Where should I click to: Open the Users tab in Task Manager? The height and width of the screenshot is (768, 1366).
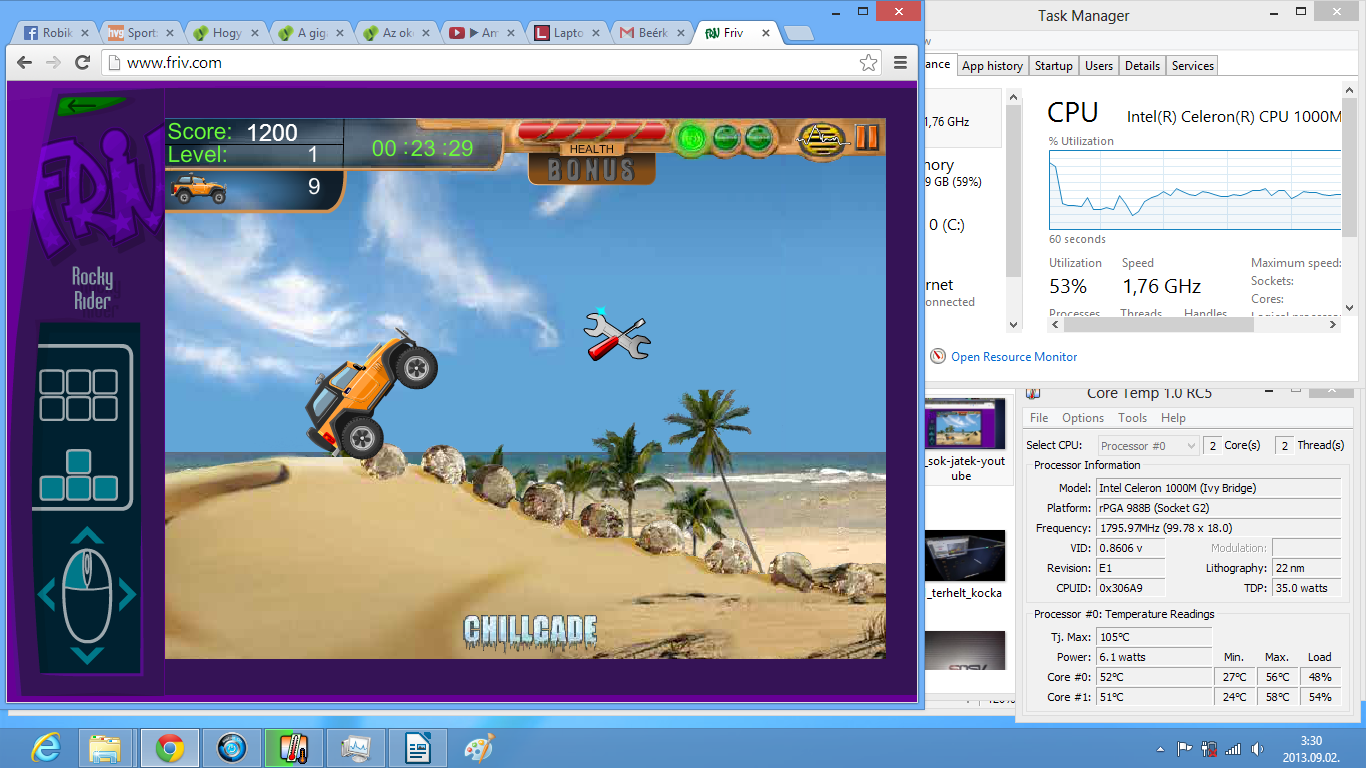tap(1099, 66)
